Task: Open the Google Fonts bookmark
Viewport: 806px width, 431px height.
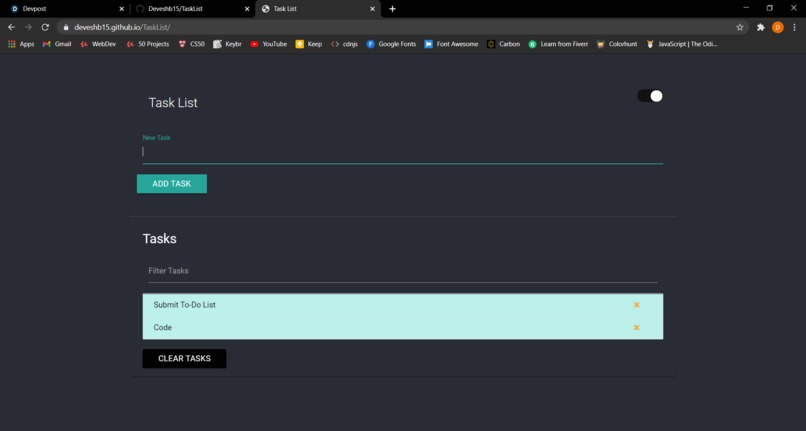Action: 391,44
